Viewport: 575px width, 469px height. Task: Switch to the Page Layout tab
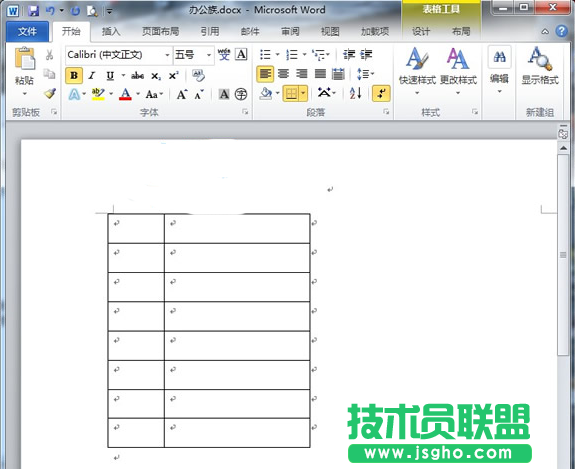[x=161, y=32]
